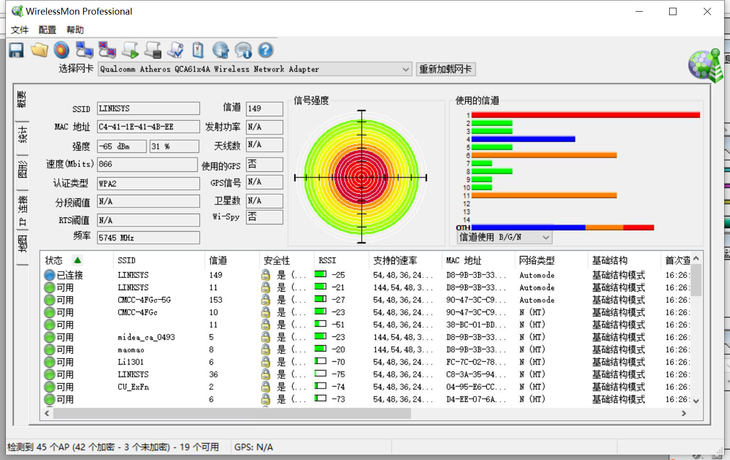Switch to the 概要 vertical tab
Viewport: 730px width, 460px height.
pos(22,100)
